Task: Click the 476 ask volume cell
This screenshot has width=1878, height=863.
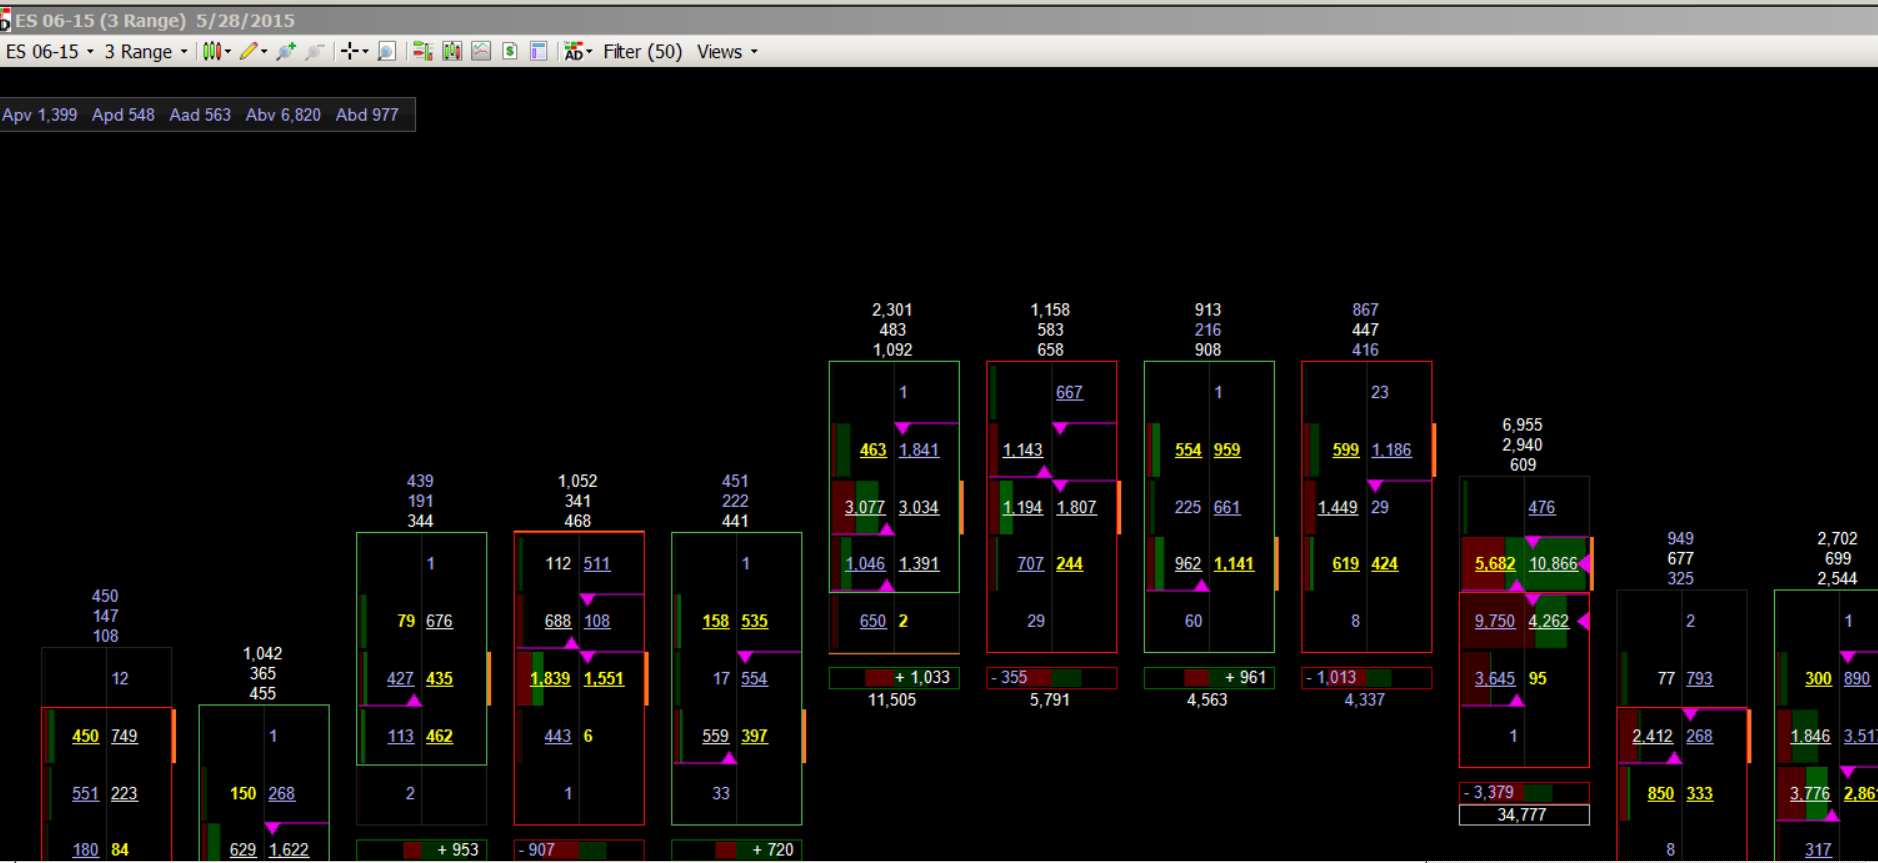Action: (x=1542, y=507)
